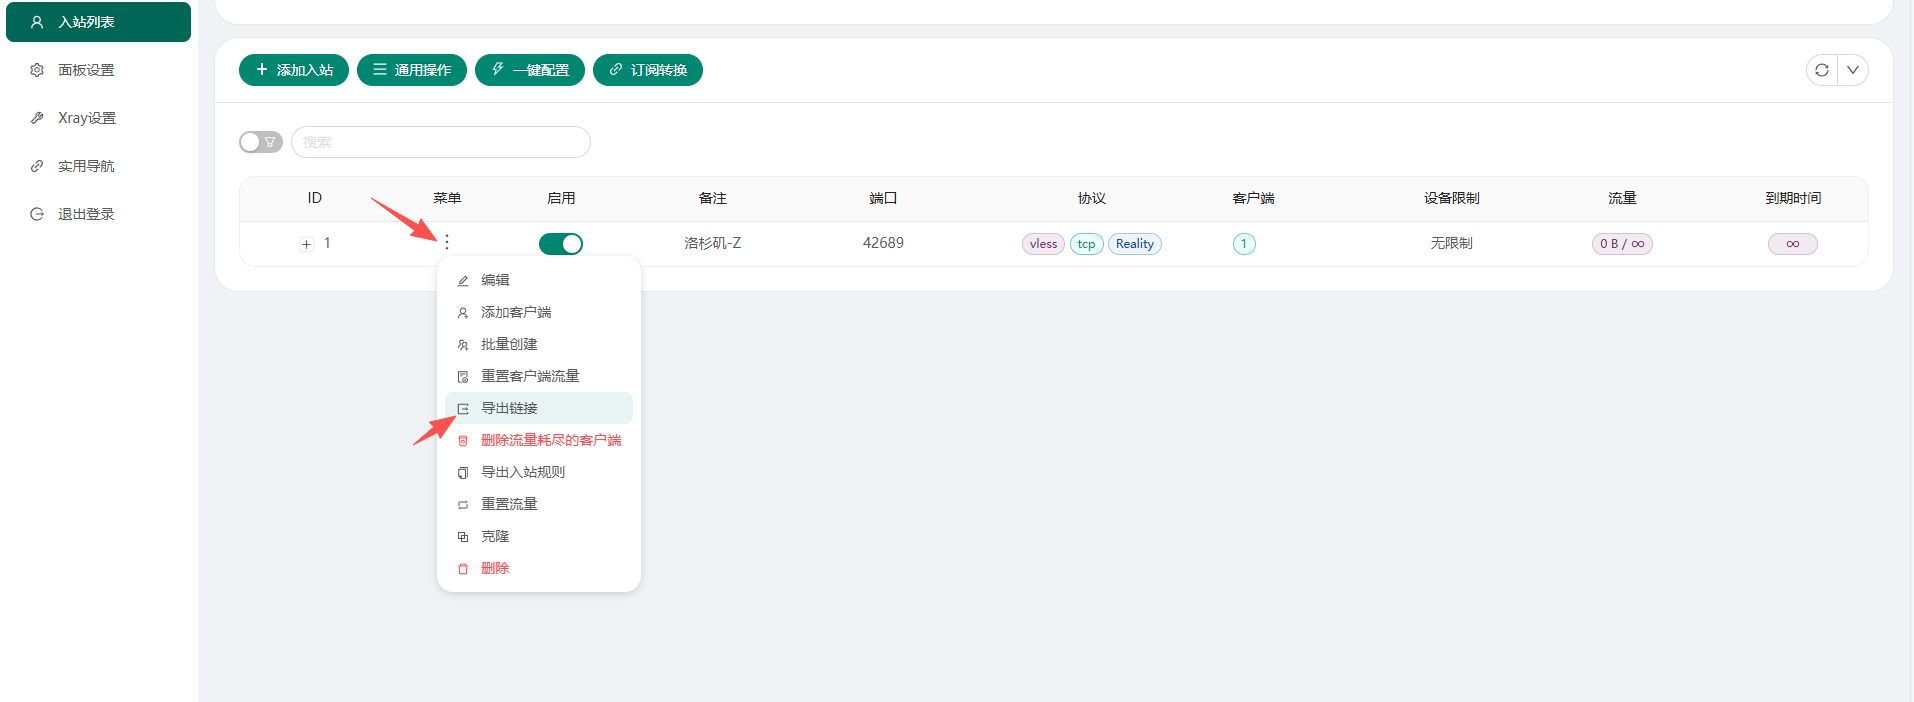Click the gear icon beside 面板设置
Screen dimensions: 1914x702
point(37,70)
